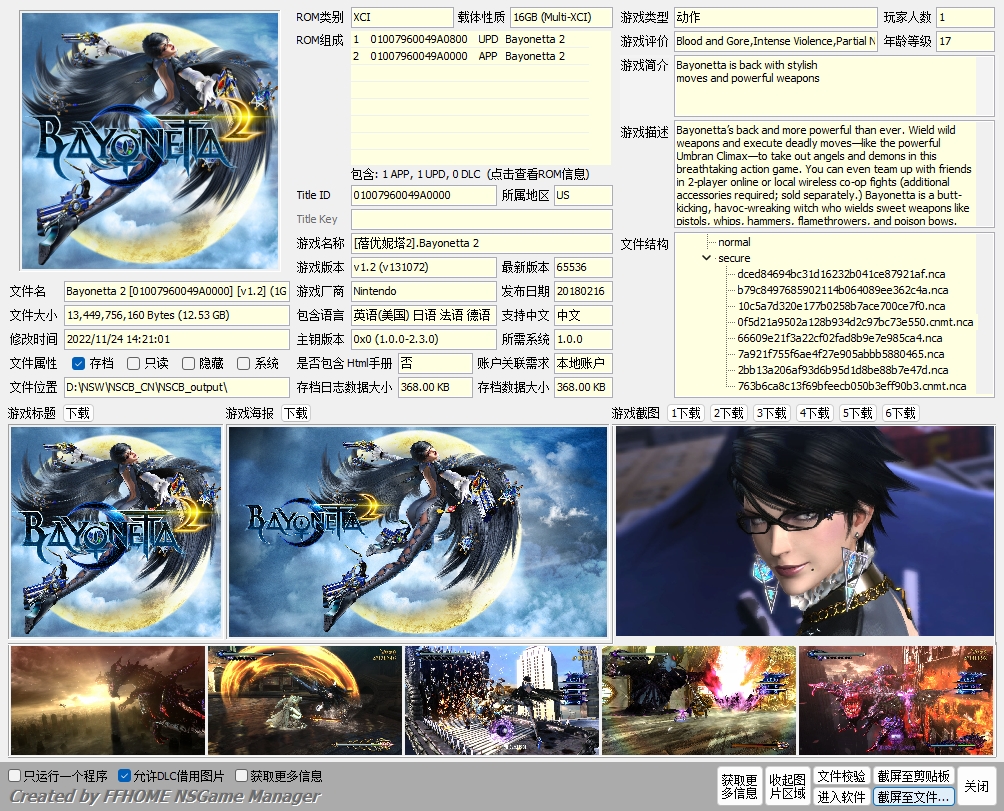Click the dragon sunset screenshot thumbnail
The image size is (1004, 811).
(x=107, y=700)
